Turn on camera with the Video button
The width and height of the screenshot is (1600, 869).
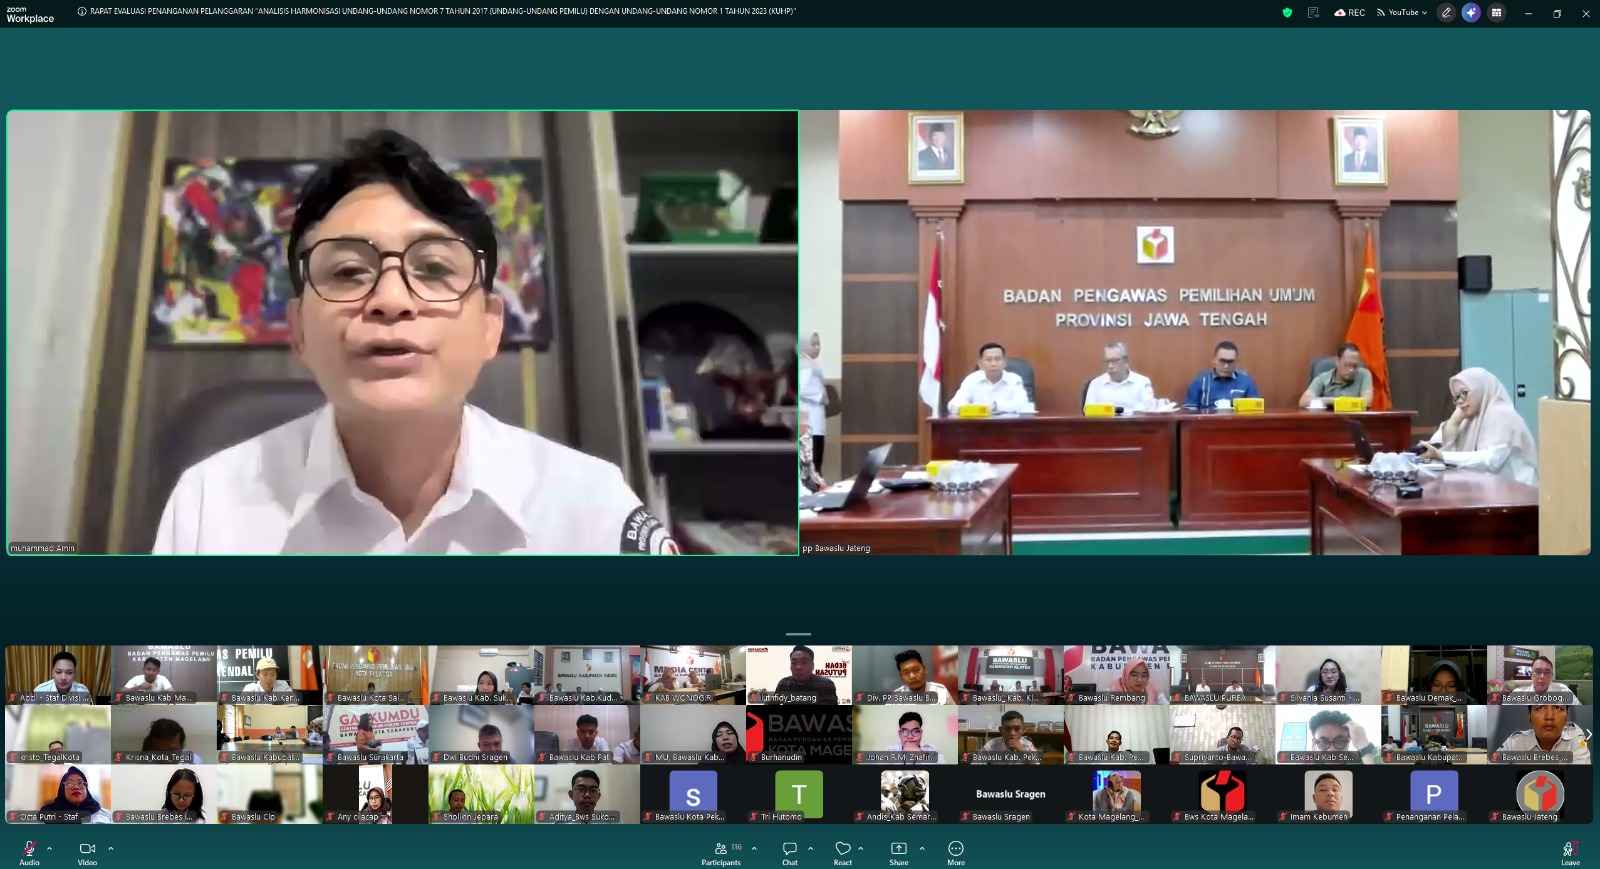87,851
